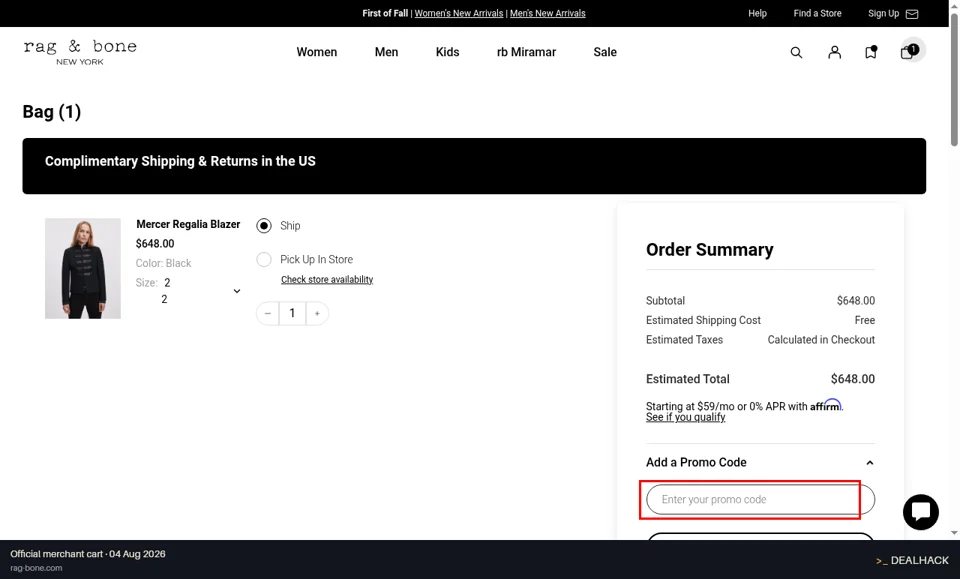Click the Affirm logo
This screenshot has height=579, width=960.
[x=826, y=405]
